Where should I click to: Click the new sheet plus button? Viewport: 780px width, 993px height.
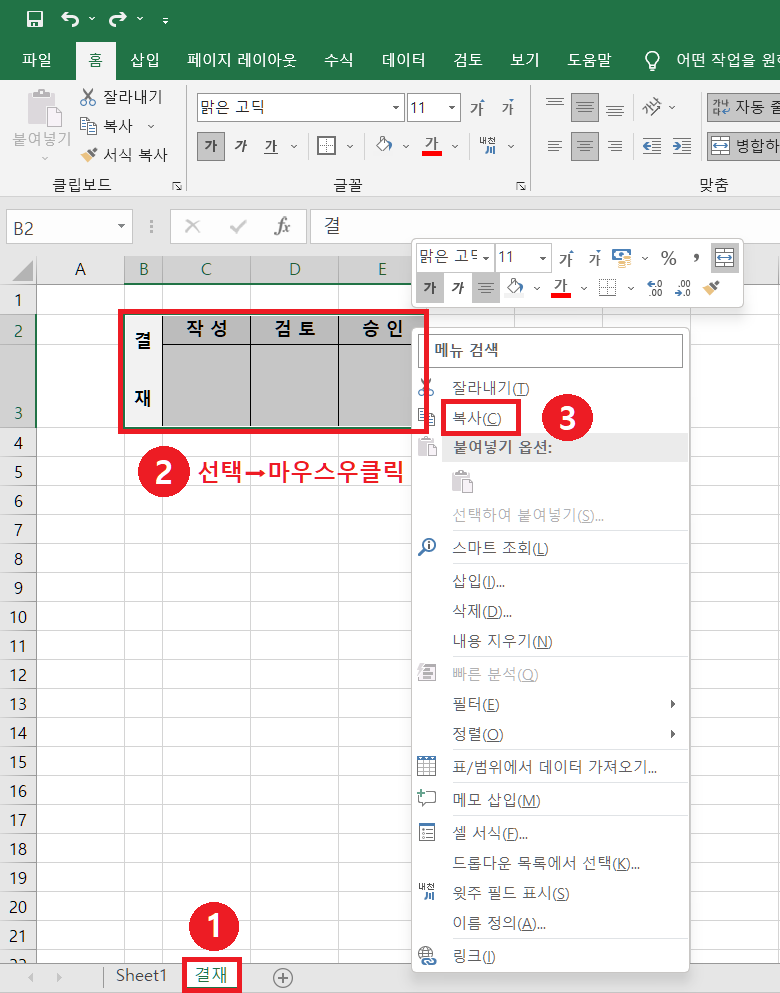282,977
